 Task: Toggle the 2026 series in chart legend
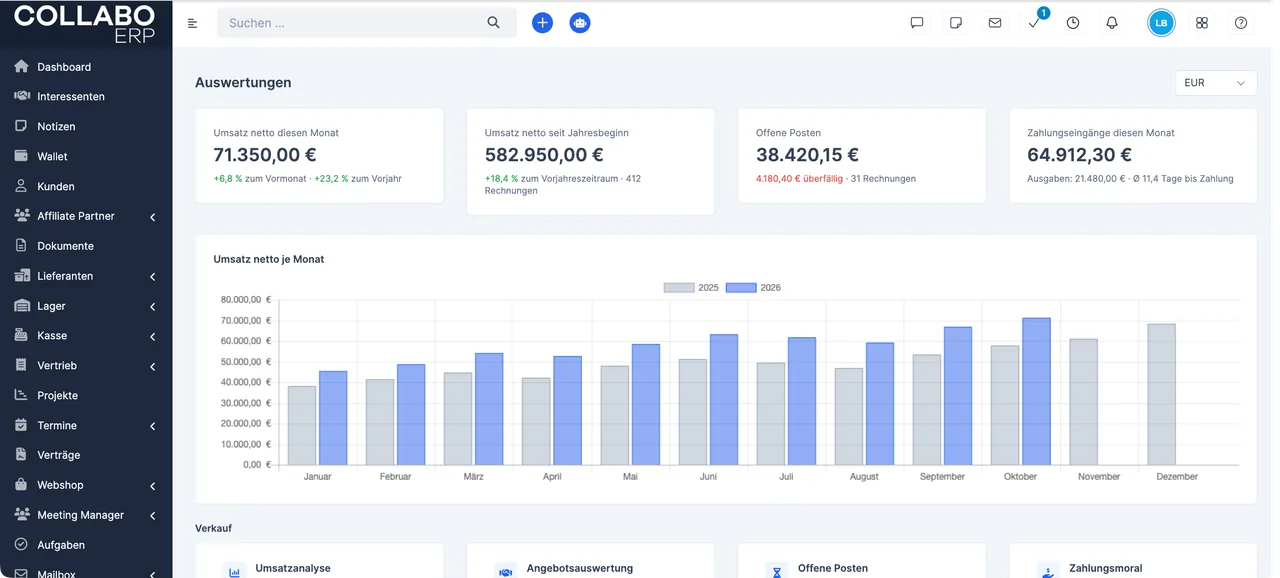click(753, 287)
